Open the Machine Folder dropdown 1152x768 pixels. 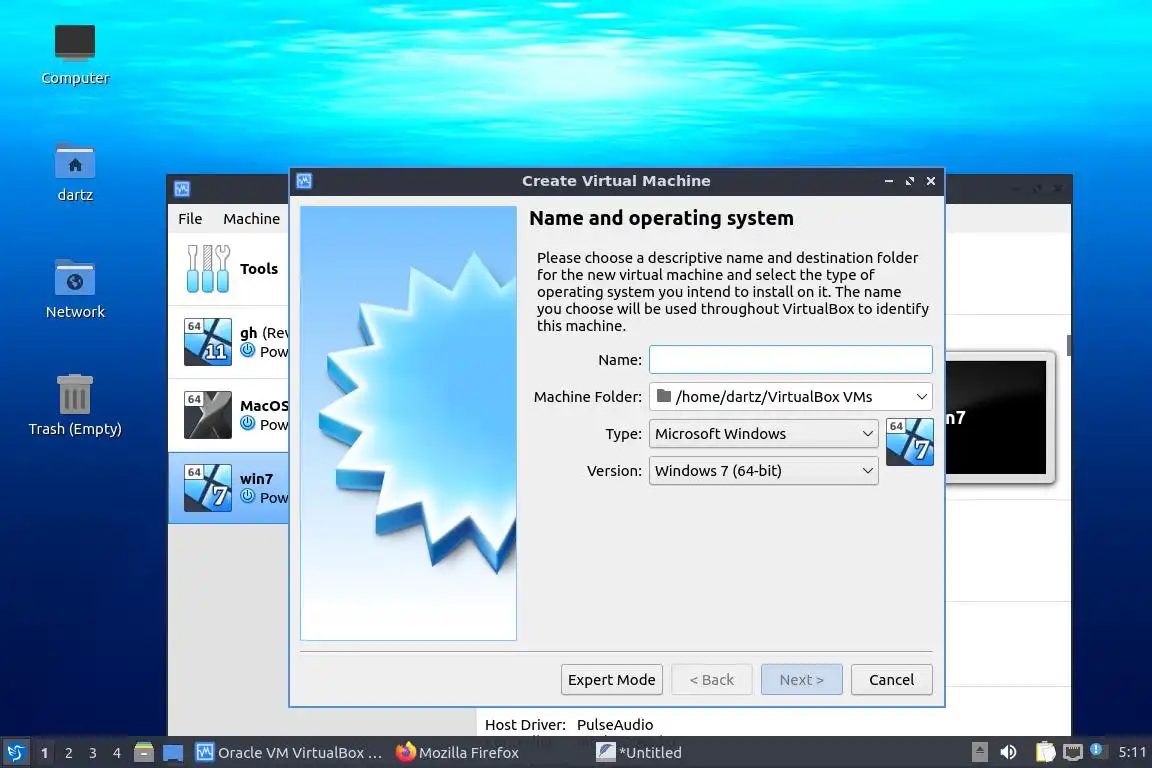(x=791, y=396)
